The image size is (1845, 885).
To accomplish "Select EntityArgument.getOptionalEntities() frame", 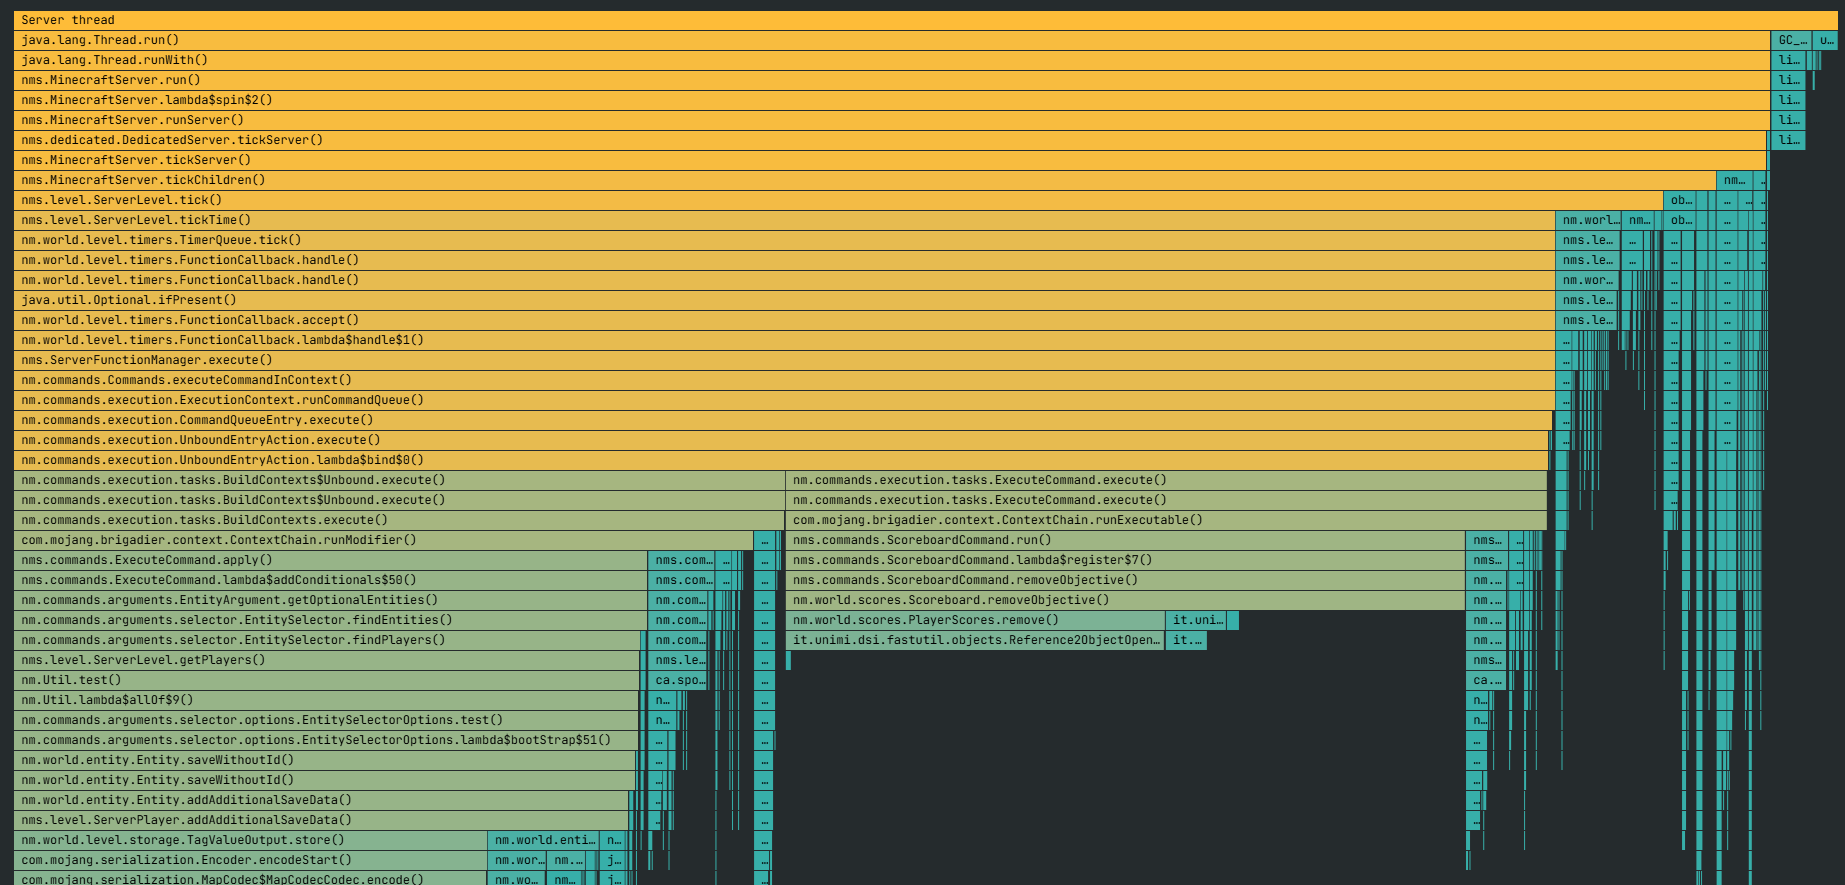I will click(x=330, y=600).
